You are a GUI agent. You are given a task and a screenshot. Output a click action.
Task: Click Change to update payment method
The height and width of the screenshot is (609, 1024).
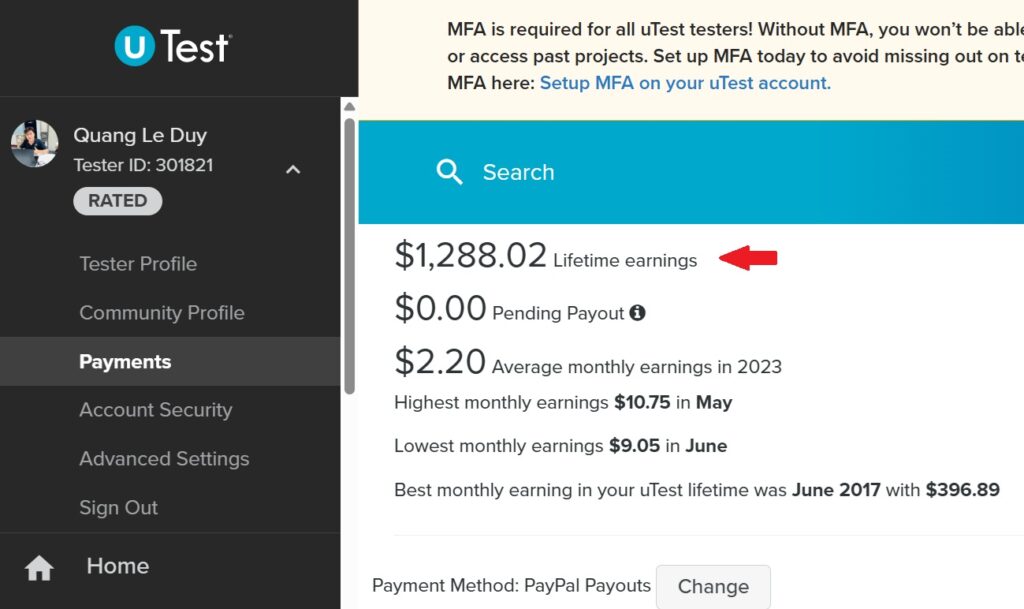pos(713,586)
